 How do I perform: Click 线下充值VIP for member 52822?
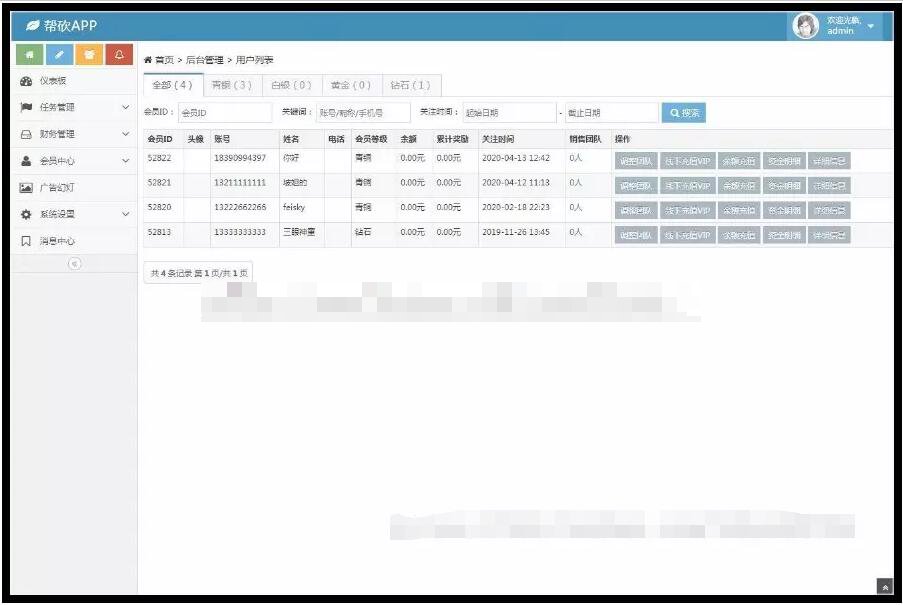688,161
